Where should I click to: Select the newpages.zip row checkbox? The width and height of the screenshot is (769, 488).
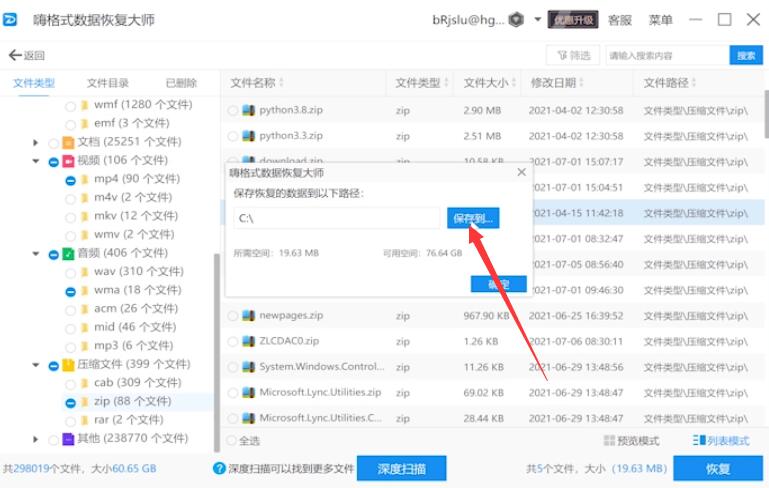pyautogui.click(x=233, y=316)
